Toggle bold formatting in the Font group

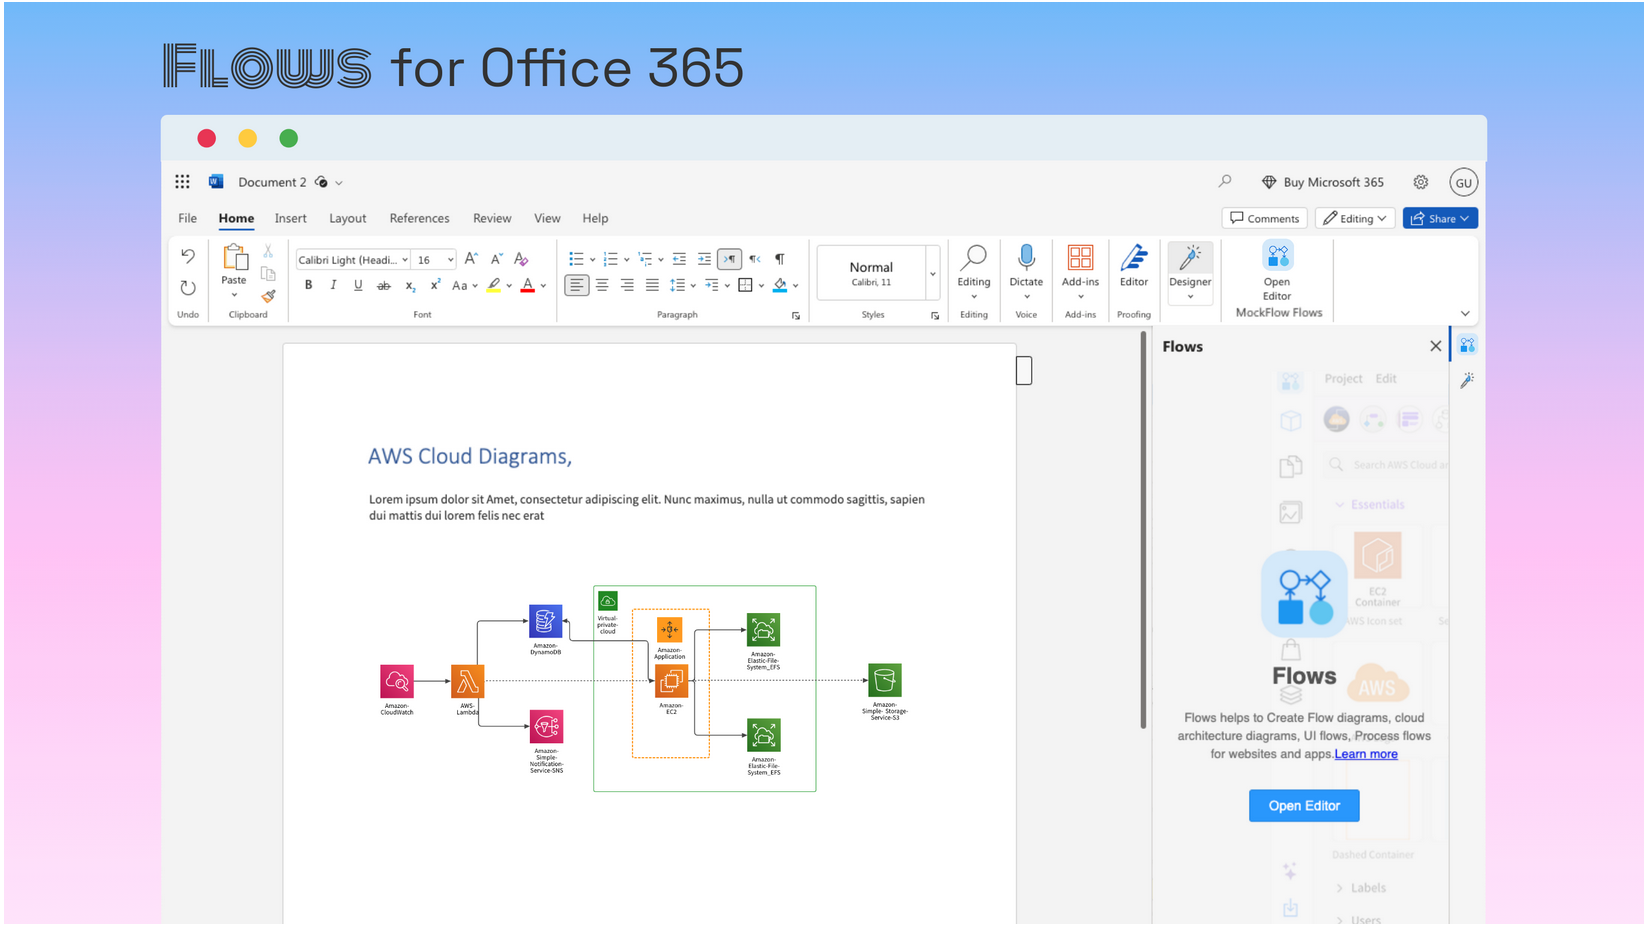pyautogui.click(x=308, y=285)
